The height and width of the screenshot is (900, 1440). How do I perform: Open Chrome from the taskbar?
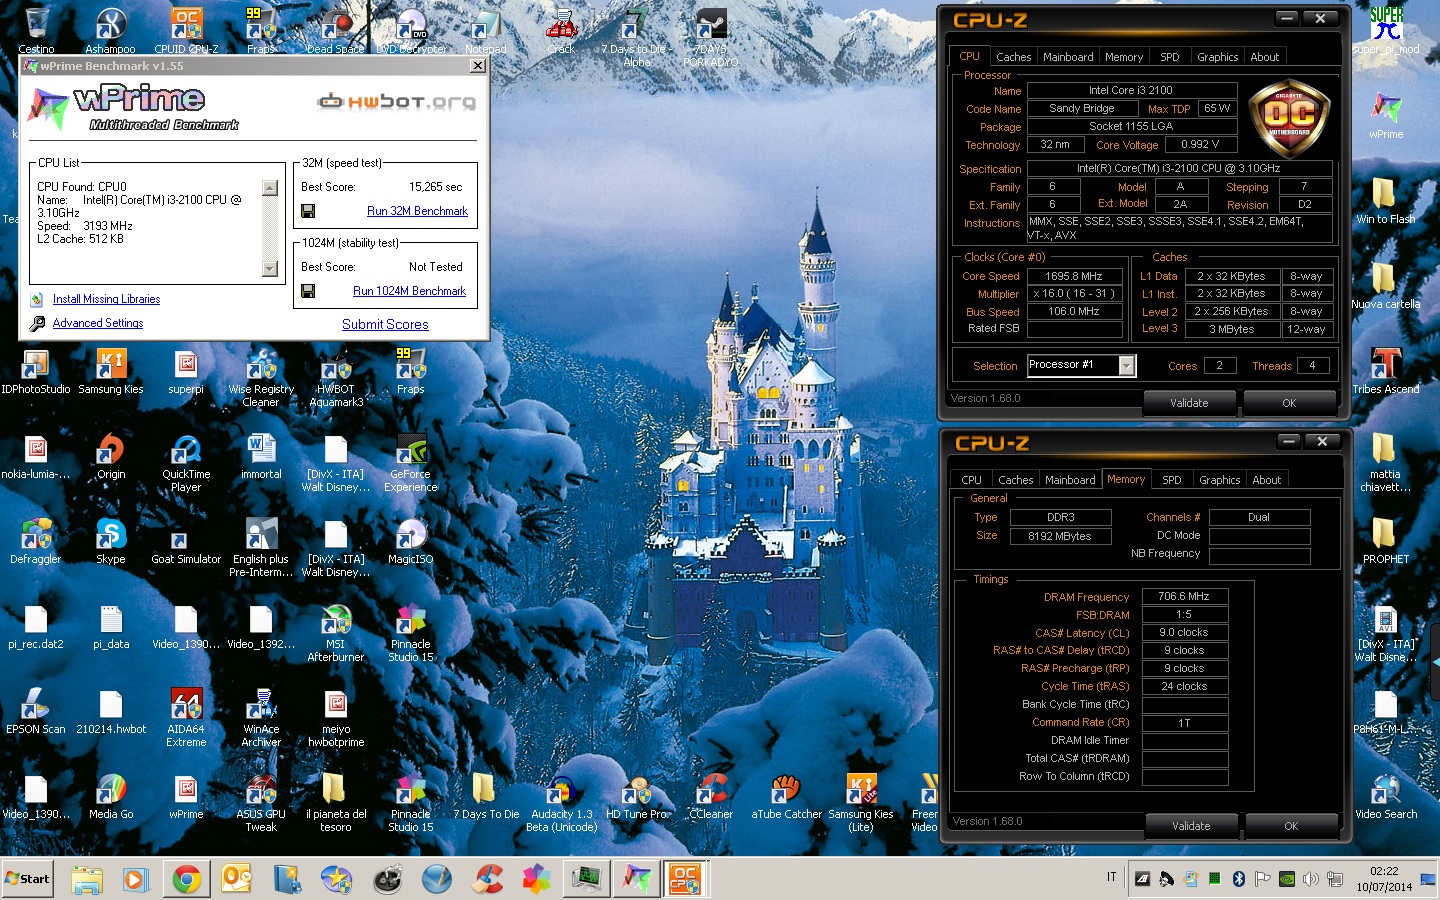click(x=186, y=879)
